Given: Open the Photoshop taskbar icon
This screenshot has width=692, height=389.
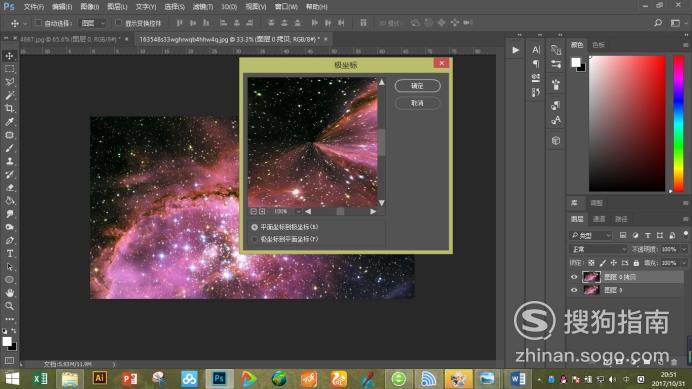Looking at the screenshot, I should [219, 378].
